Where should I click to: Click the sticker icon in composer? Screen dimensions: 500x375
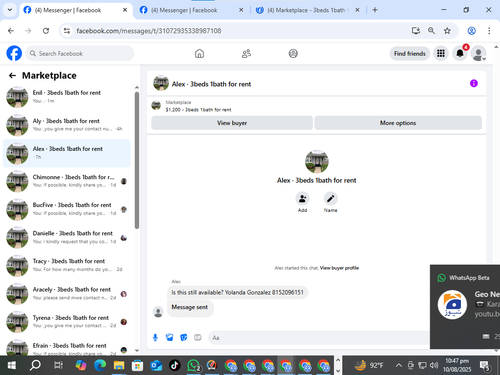click(184, 338)
